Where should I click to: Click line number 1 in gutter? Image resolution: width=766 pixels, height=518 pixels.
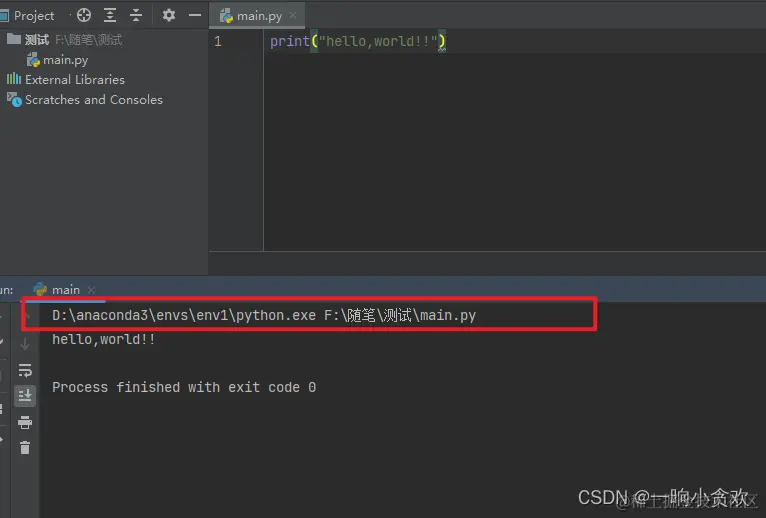point(218,42)
